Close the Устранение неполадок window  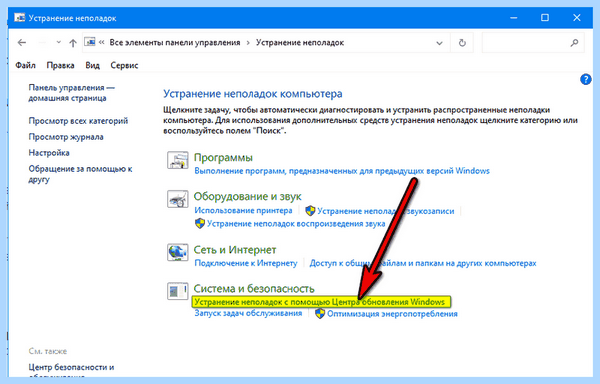tap(577, 18)
